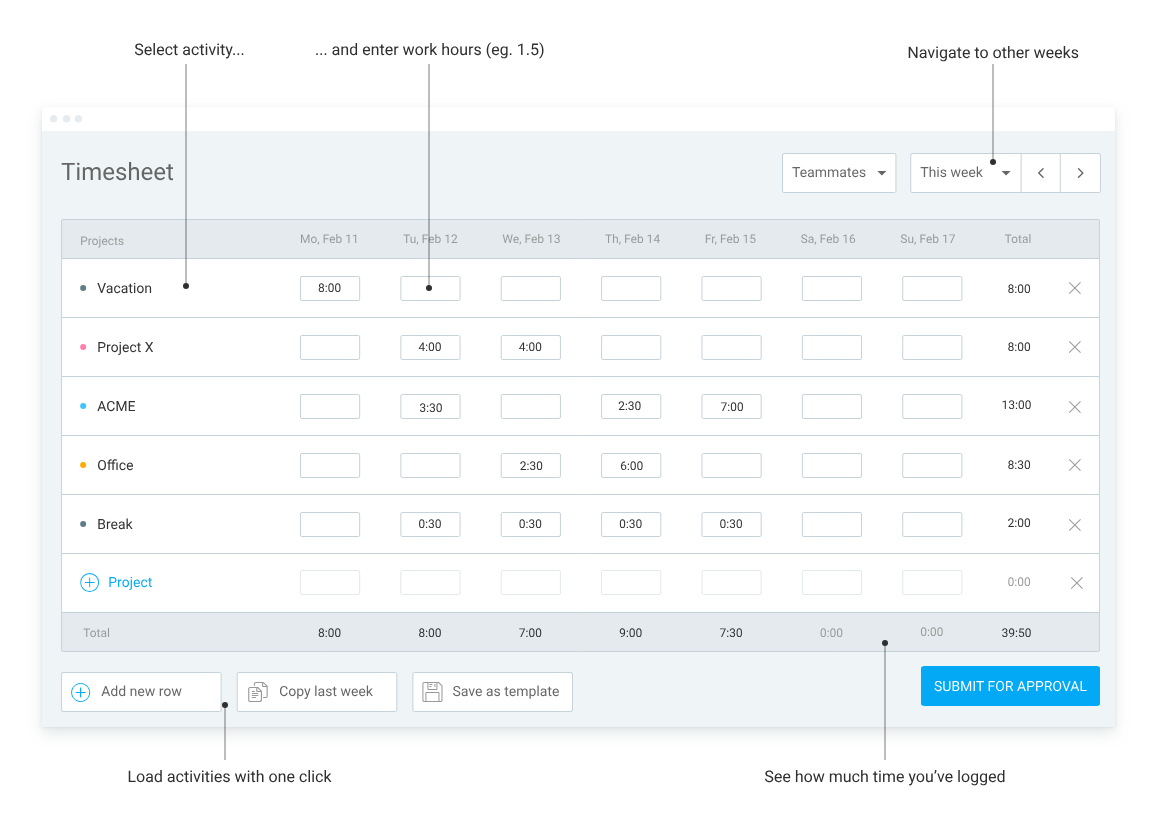This screenshot has height=828, width=1150.
Task: Click the X icon on the Break row
Action: 1074,524
